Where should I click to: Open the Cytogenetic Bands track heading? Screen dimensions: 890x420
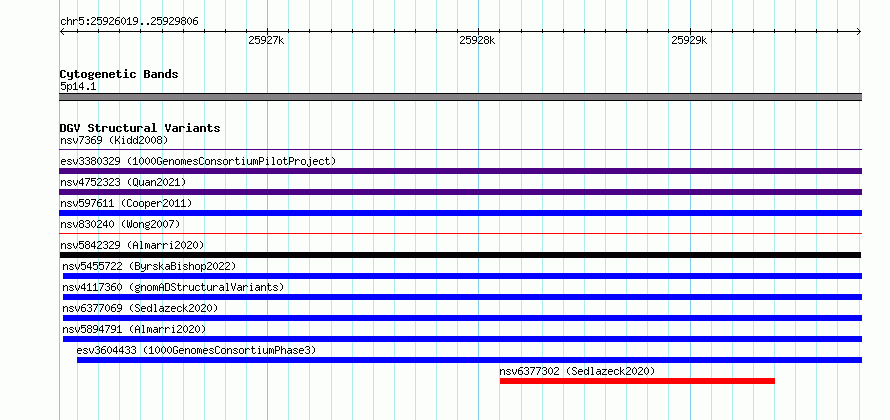coord(119,74)
